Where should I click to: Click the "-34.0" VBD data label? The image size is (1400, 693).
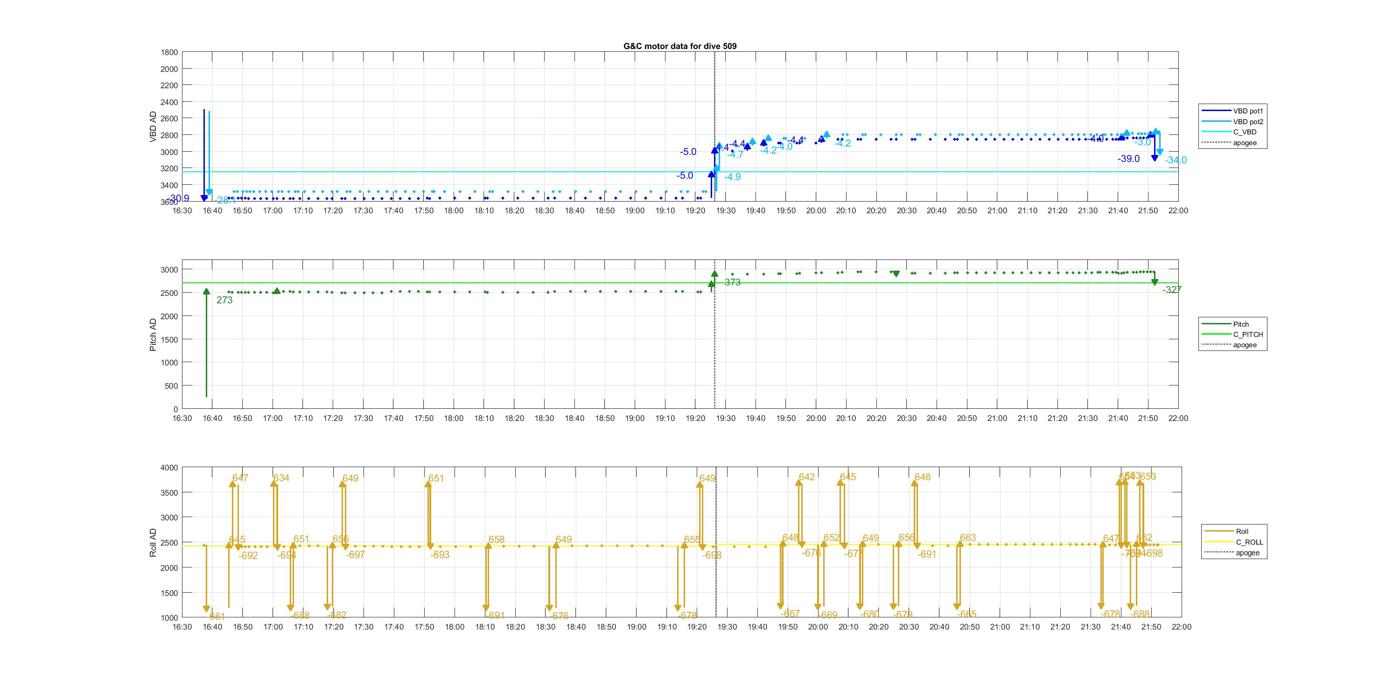1175,161
